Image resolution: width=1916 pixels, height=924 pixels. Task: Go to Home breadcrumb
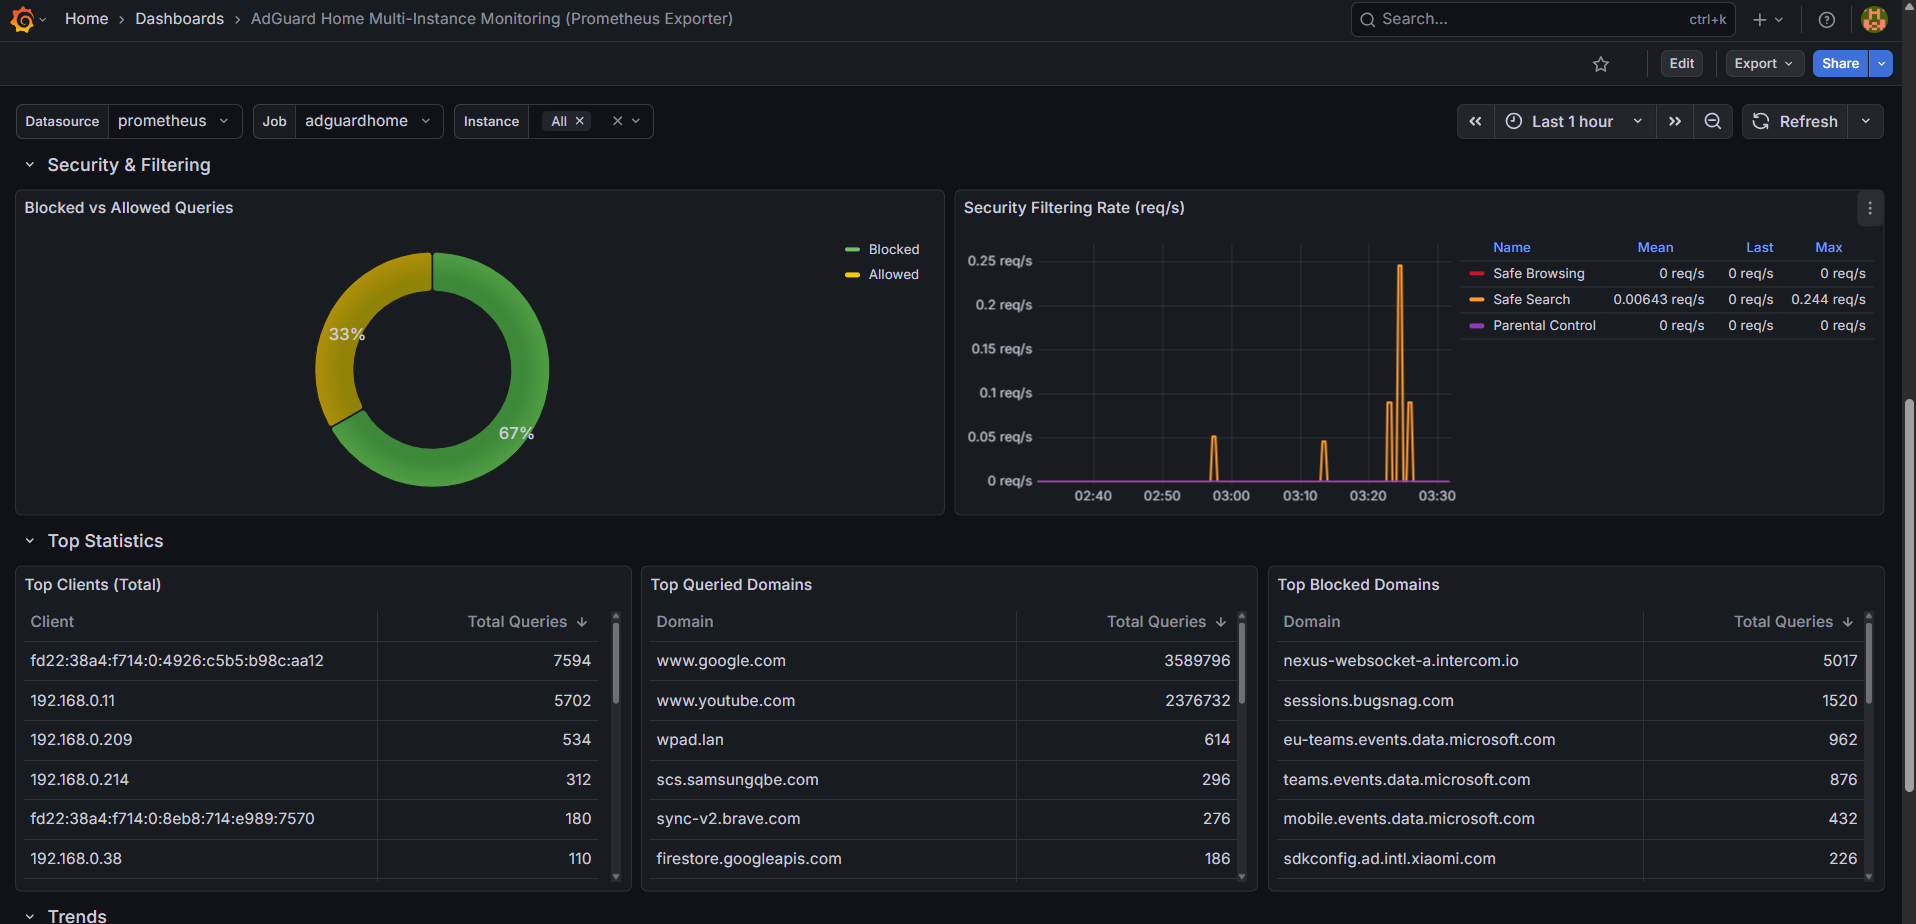click(86, 19)
